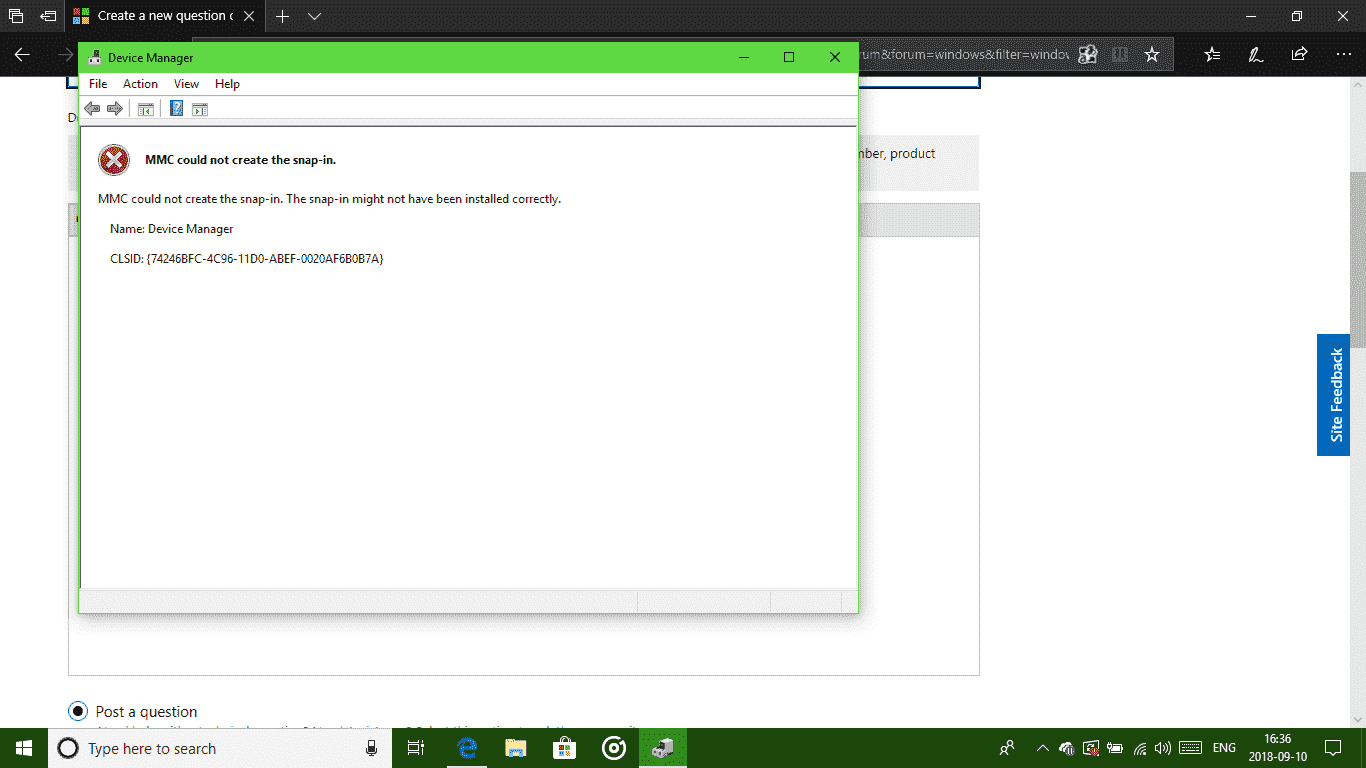Click Edge 'Set these tabs aside' icon
The image size is (1366, 768).
click(48, 16)
